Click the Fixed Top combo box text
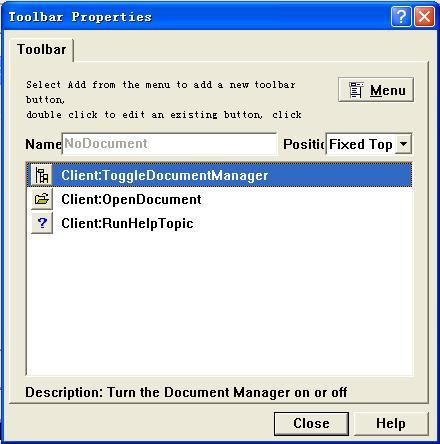Image resolution: width=440 pixels, height=444 pixels. (360, 144)
